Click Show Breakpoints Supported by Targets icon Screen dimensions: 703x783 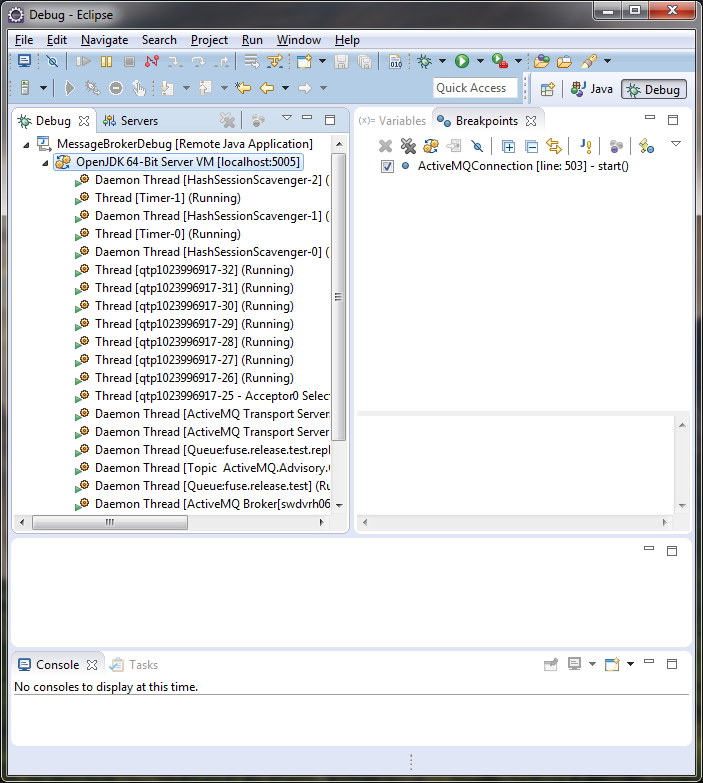tap(431, 146)
